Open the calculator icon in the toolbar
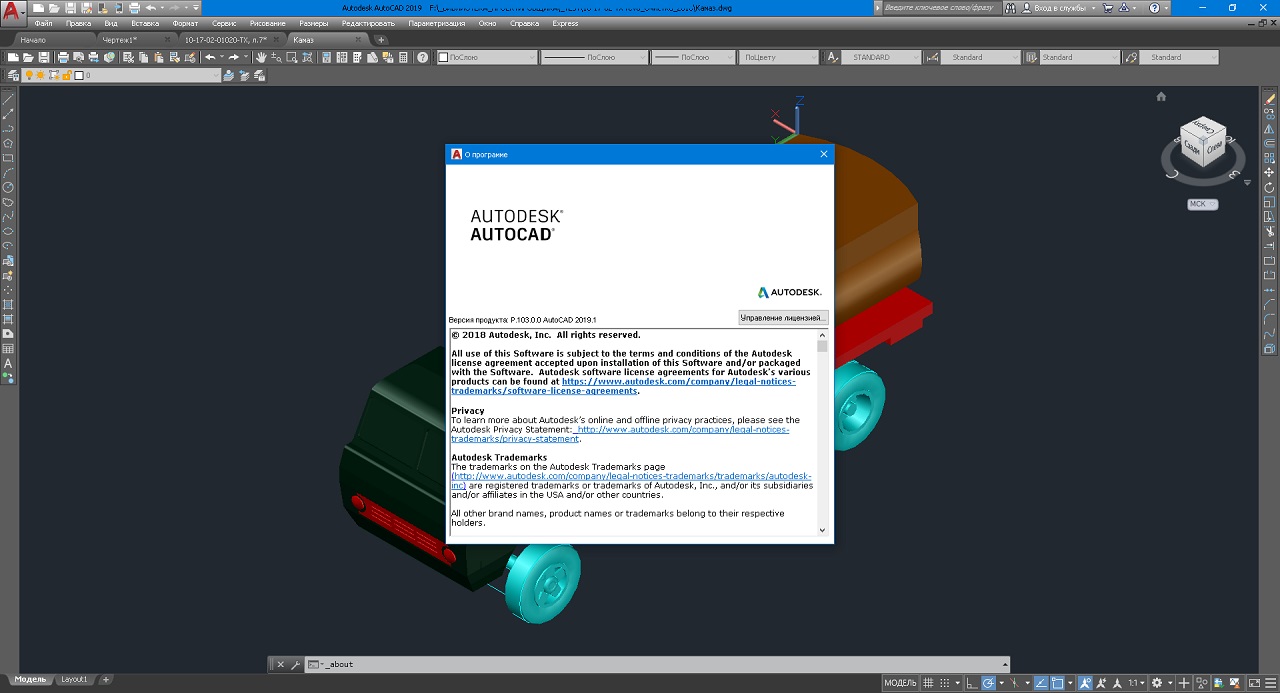Image resolution: width=1280 pixels, height=693 pixels. 403,58
